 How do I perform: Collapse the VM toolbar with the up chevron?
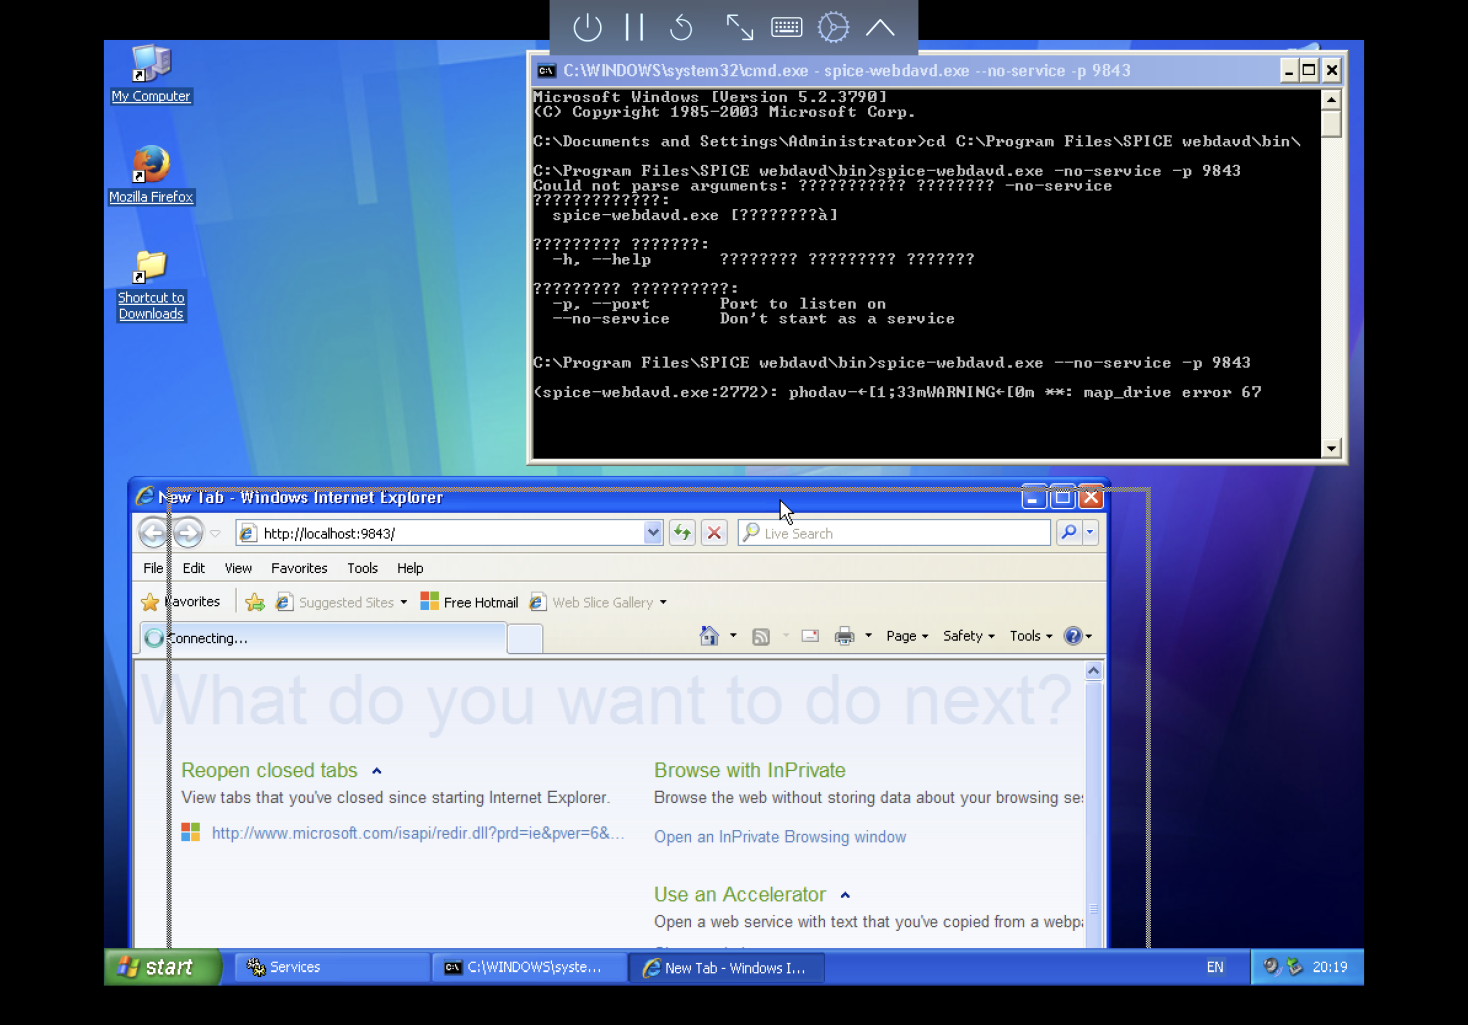(880, 27)
